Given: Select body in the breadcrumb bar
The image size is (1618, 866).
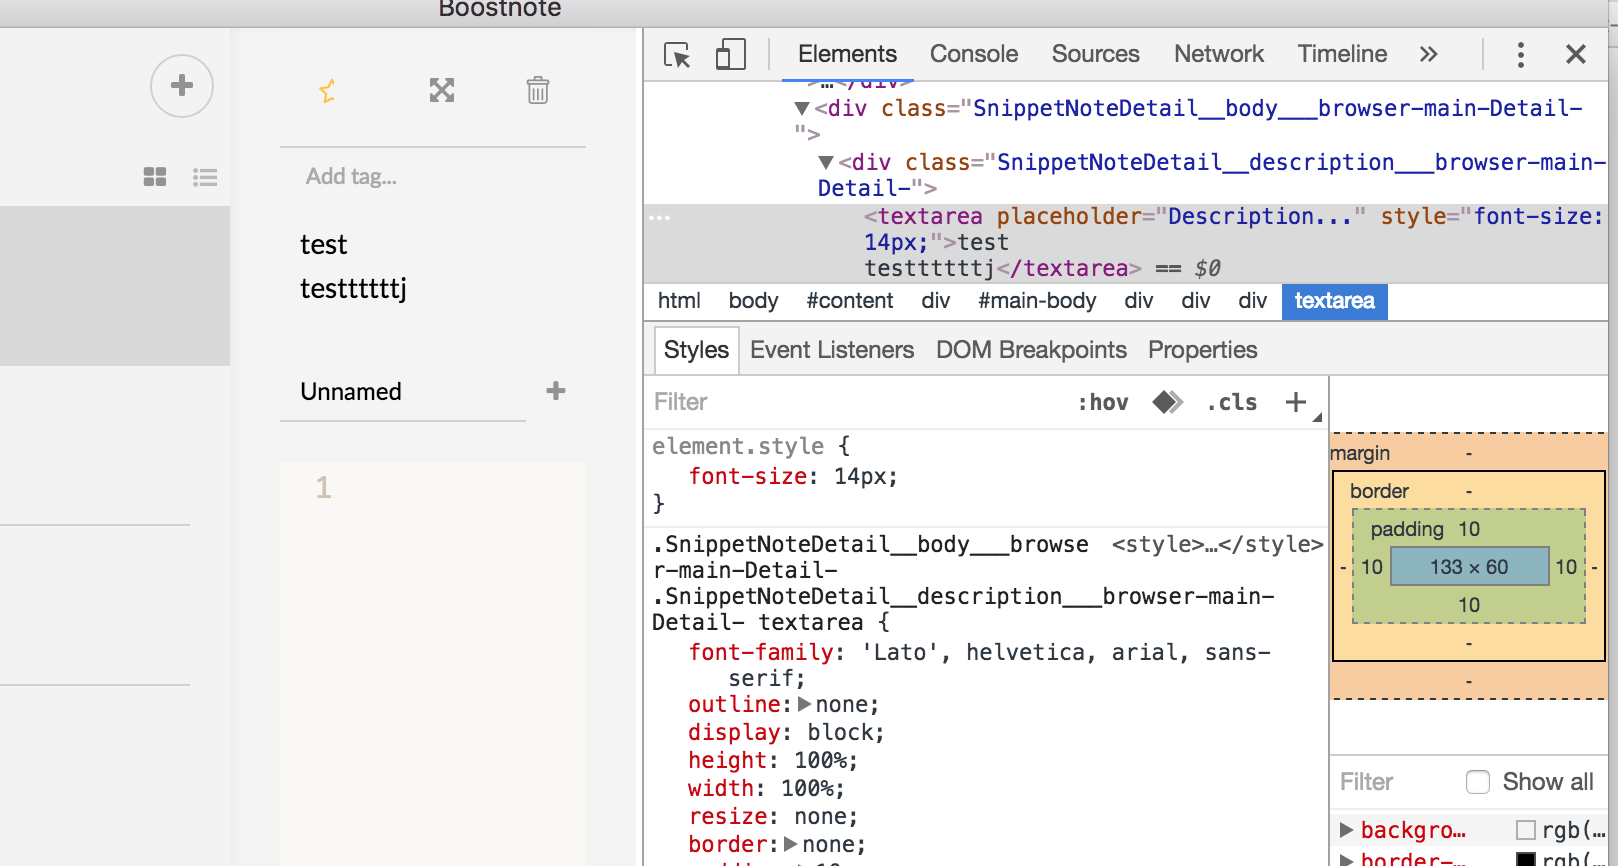Looking at the screenshot, I should pos(753,301).
